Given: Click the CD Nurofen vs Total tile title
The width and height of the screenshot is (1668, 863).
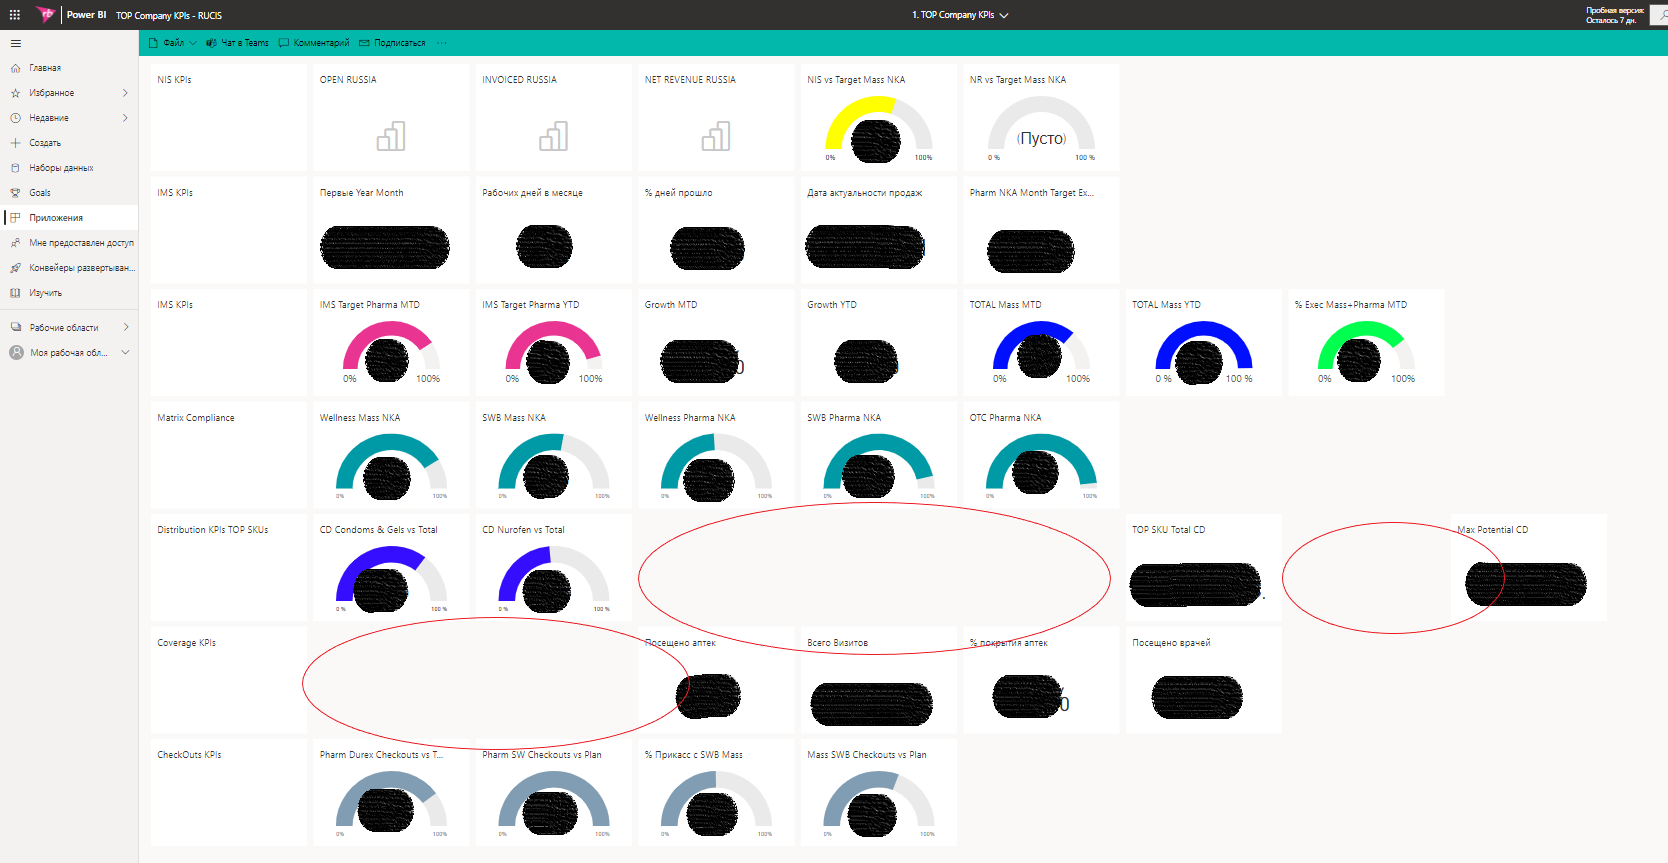Looking at the screenshot, I should (x=523, y=530).
